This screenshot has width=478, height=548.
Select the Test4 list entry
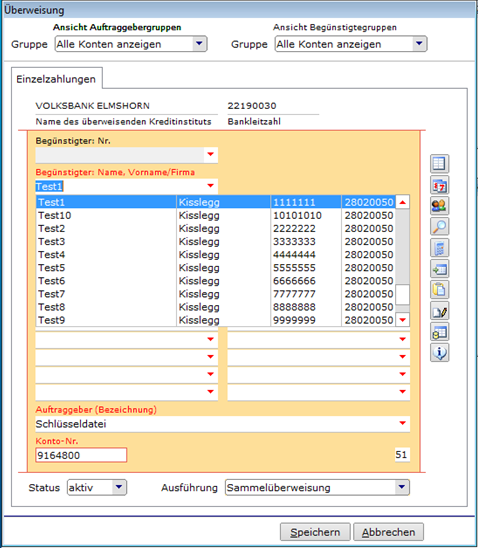tap(216, 254)
